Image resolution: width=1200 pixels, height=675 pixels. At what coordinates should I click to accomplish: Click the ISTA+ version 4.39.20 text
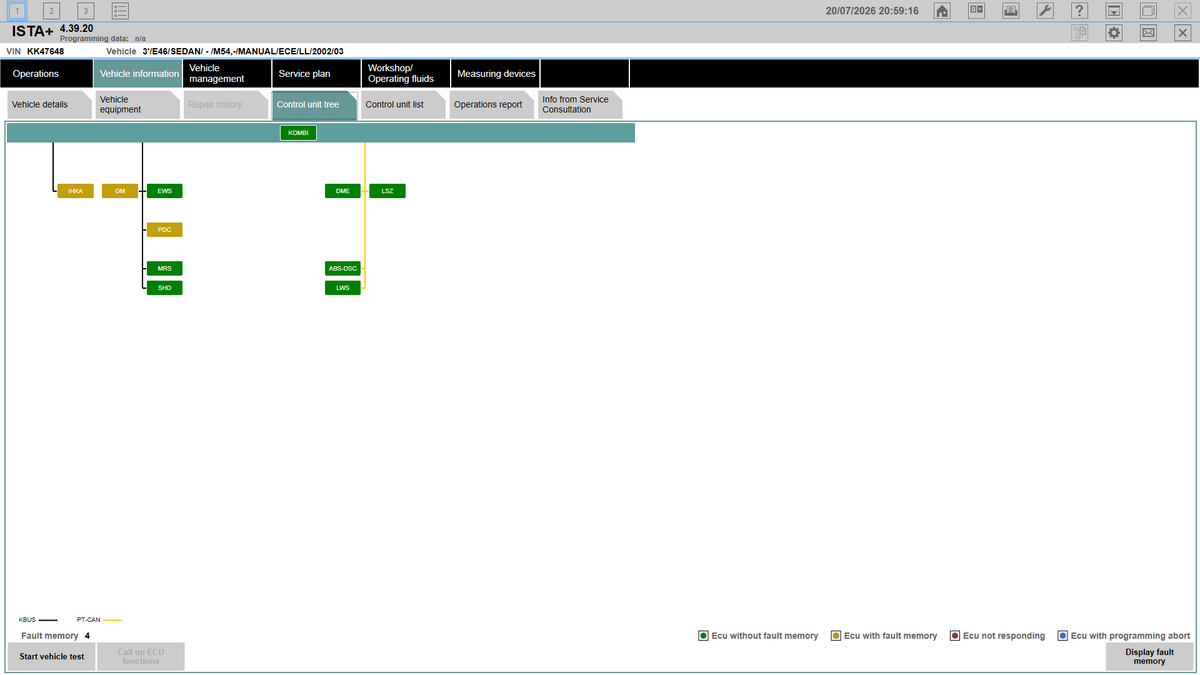click(77, 28)
